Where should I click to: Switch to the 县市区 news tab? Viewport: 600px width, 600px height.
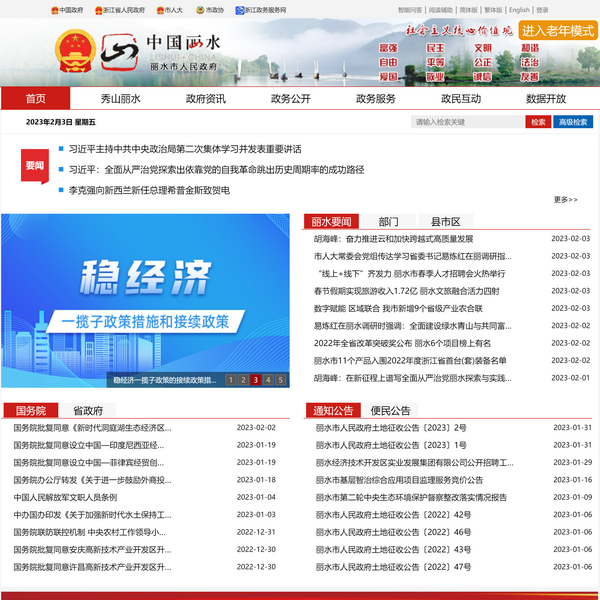pyautogui.click(x=445, y=222)
